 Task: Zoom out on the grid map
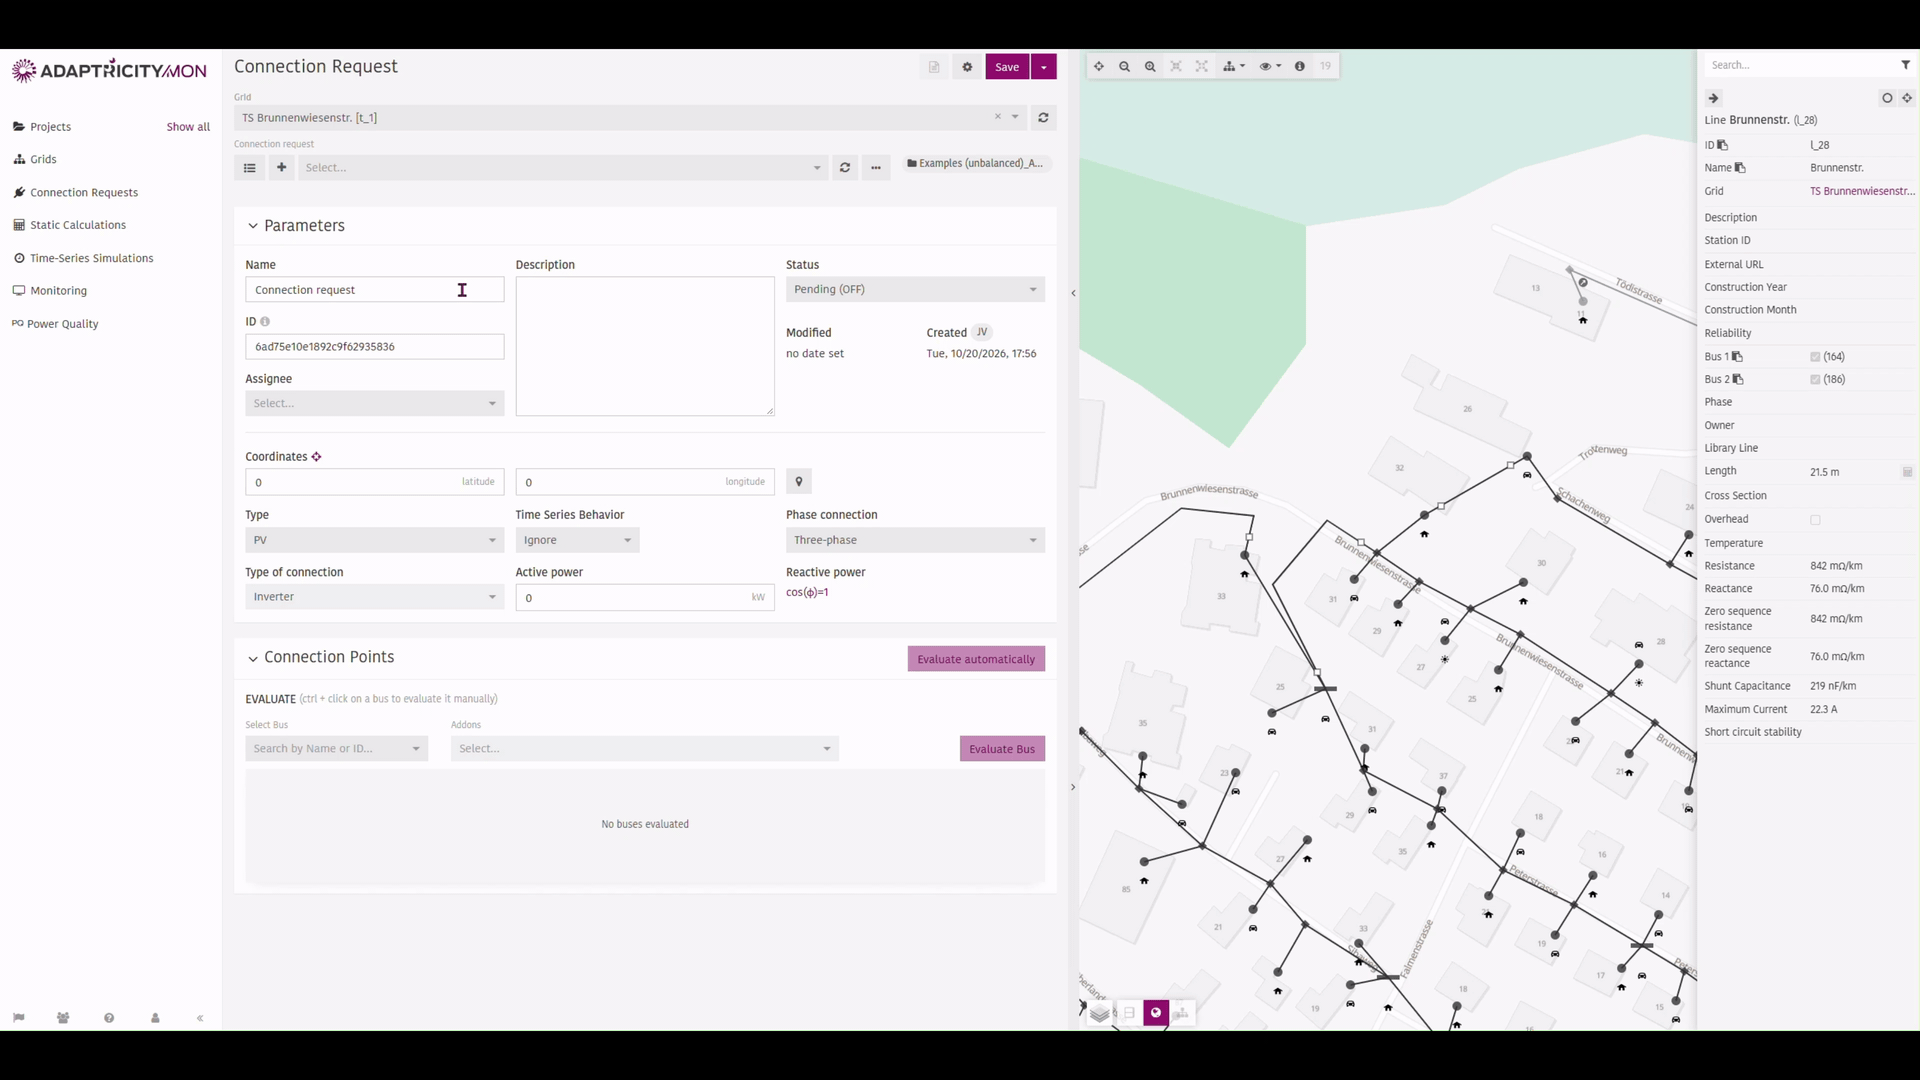(1124, 67)
